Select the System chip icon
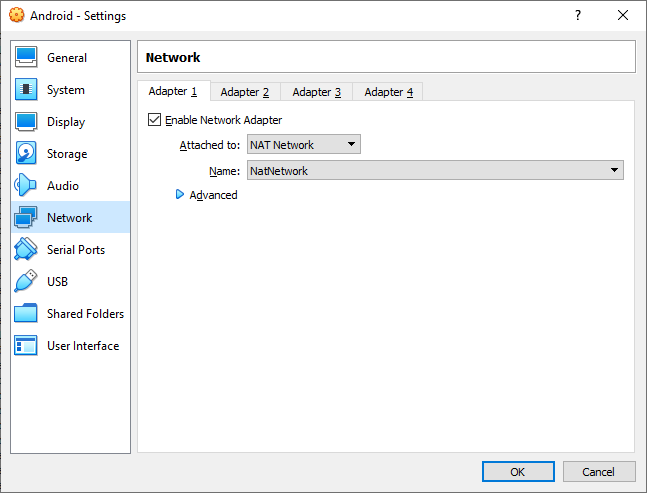Viewport: 647px width, 493px height. click(26, 89)
